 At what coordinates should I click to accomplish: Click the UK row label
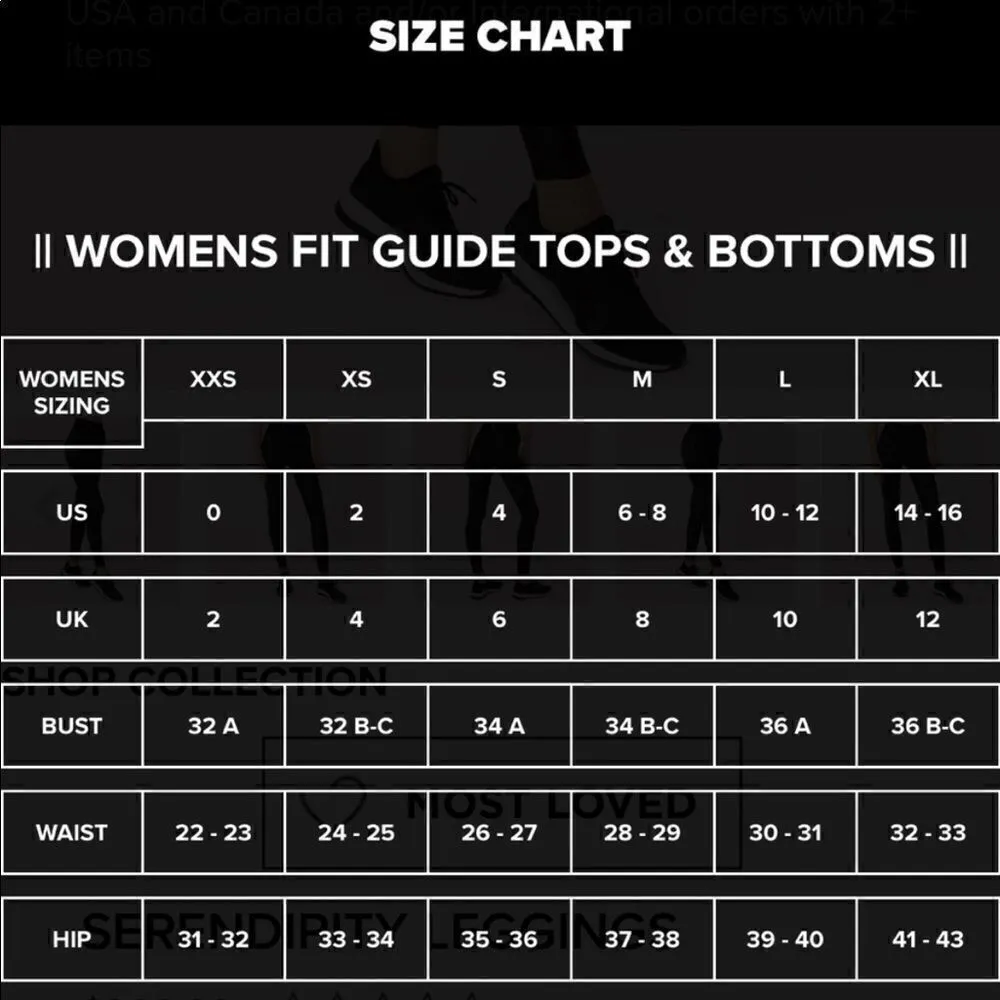tap(72, 619)
